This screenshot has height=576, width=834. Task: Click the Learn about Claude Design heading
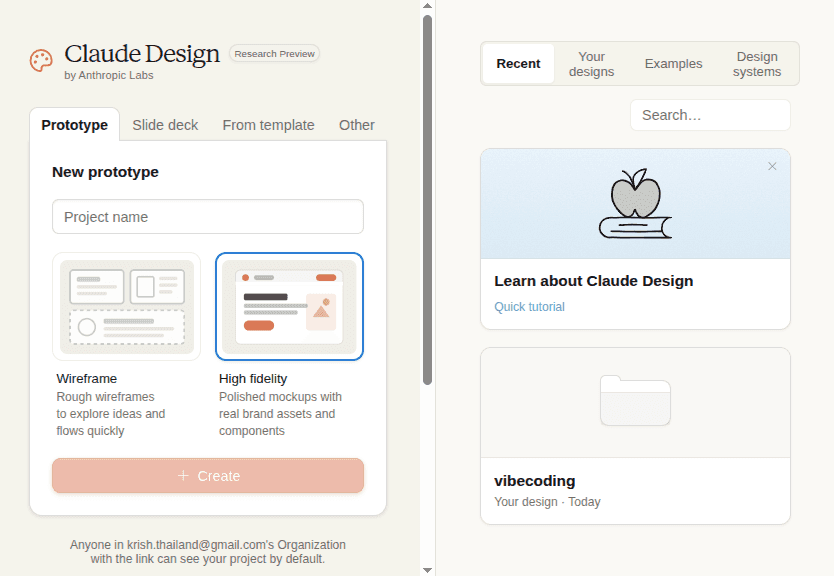pos(594,281)
